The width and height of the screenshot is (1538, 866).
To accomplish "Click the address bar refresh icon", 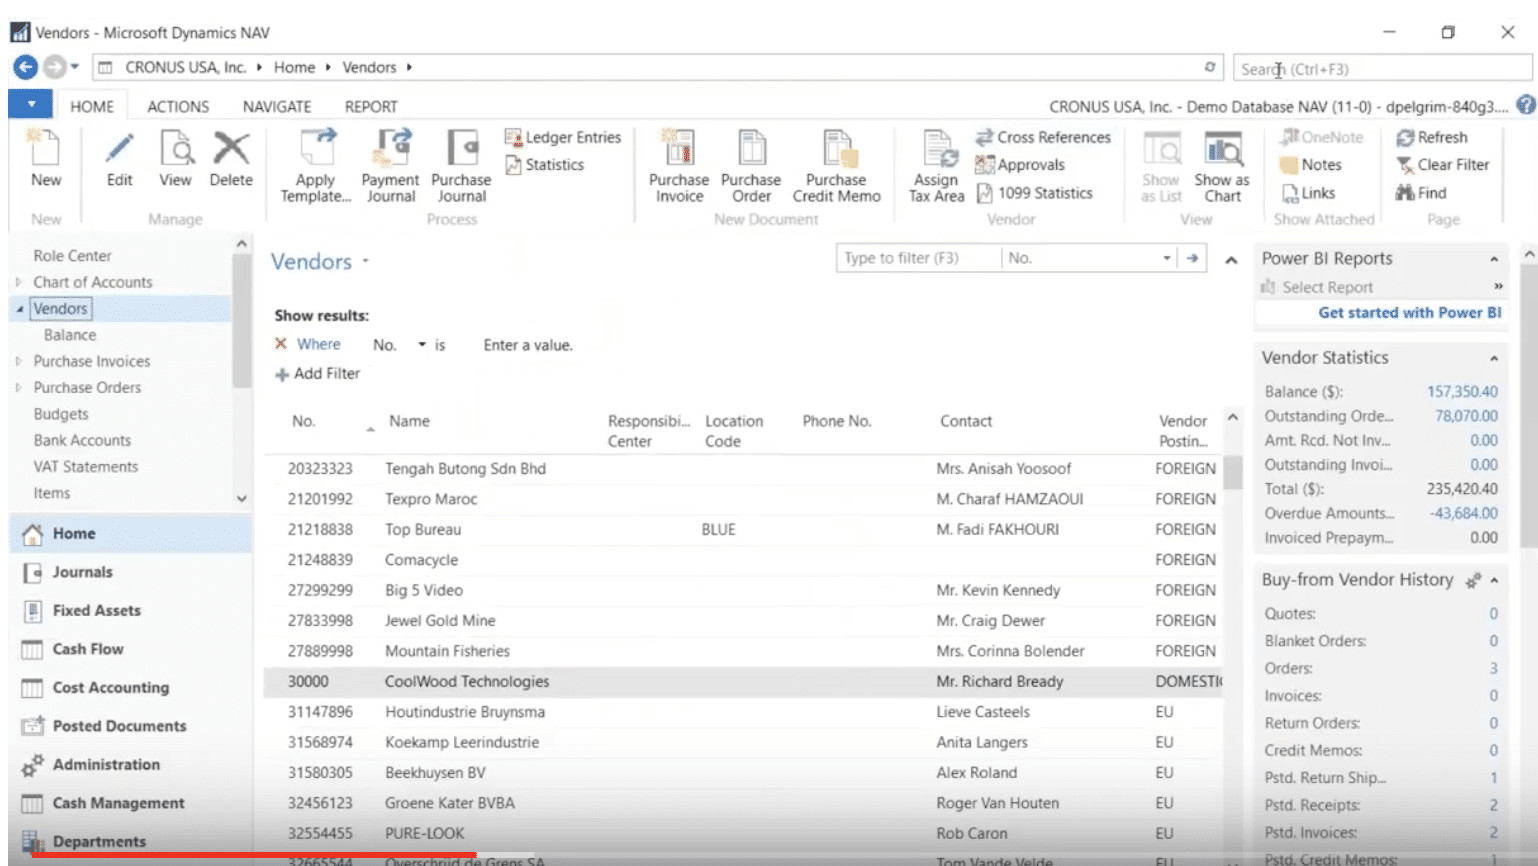I will [x=1210, y=67].
